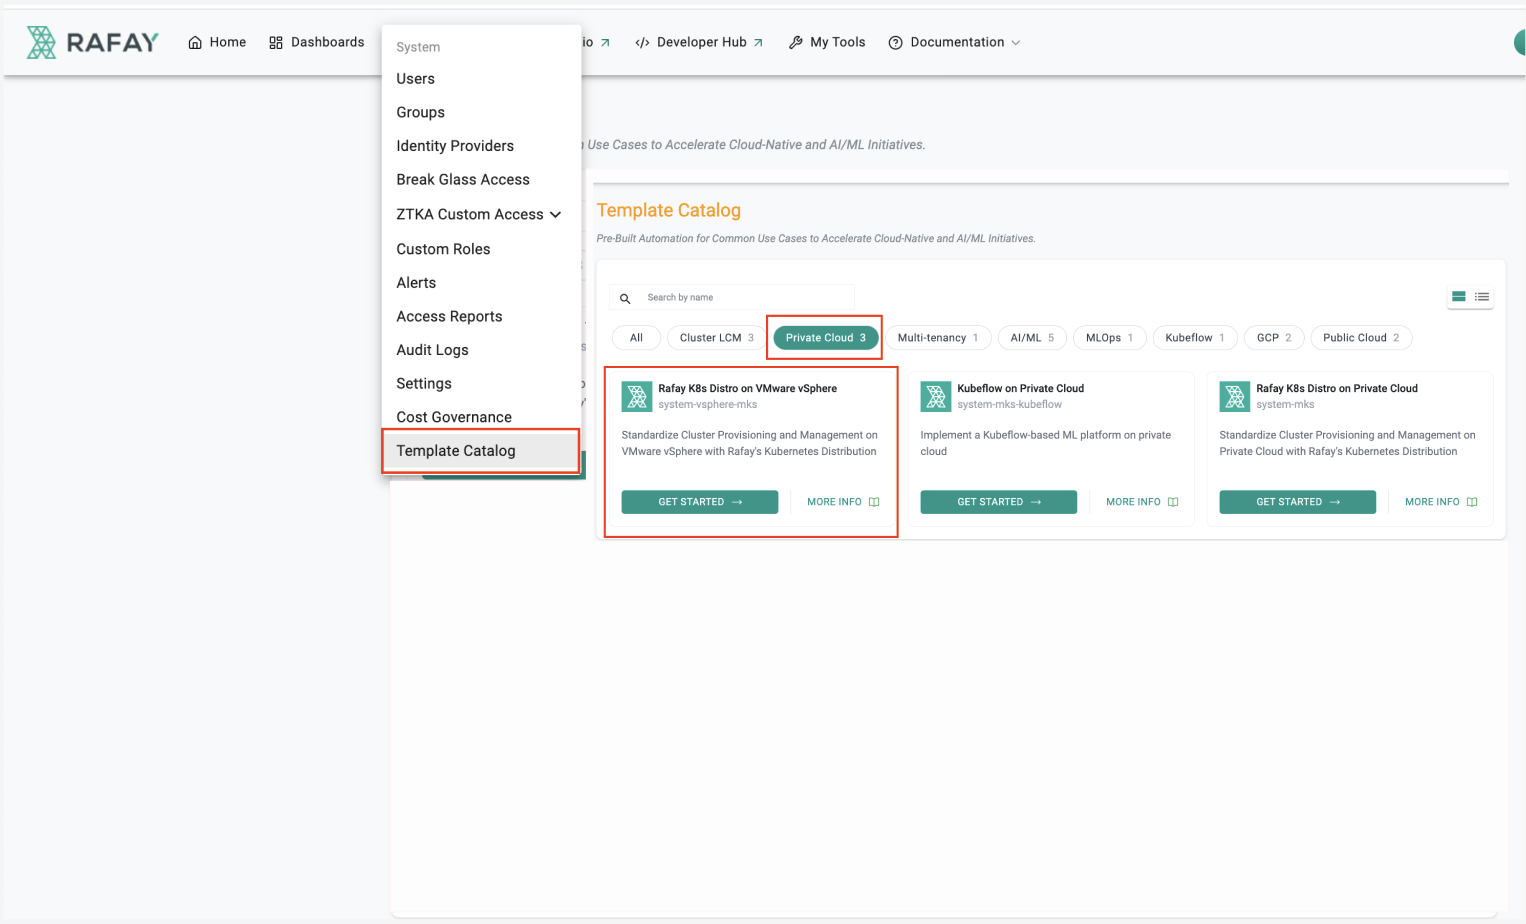Viewport: 1526px width, 924px height.
Task: Click Rafay K8s Distro on Private Cloud title
Action: coord(1337,388)
